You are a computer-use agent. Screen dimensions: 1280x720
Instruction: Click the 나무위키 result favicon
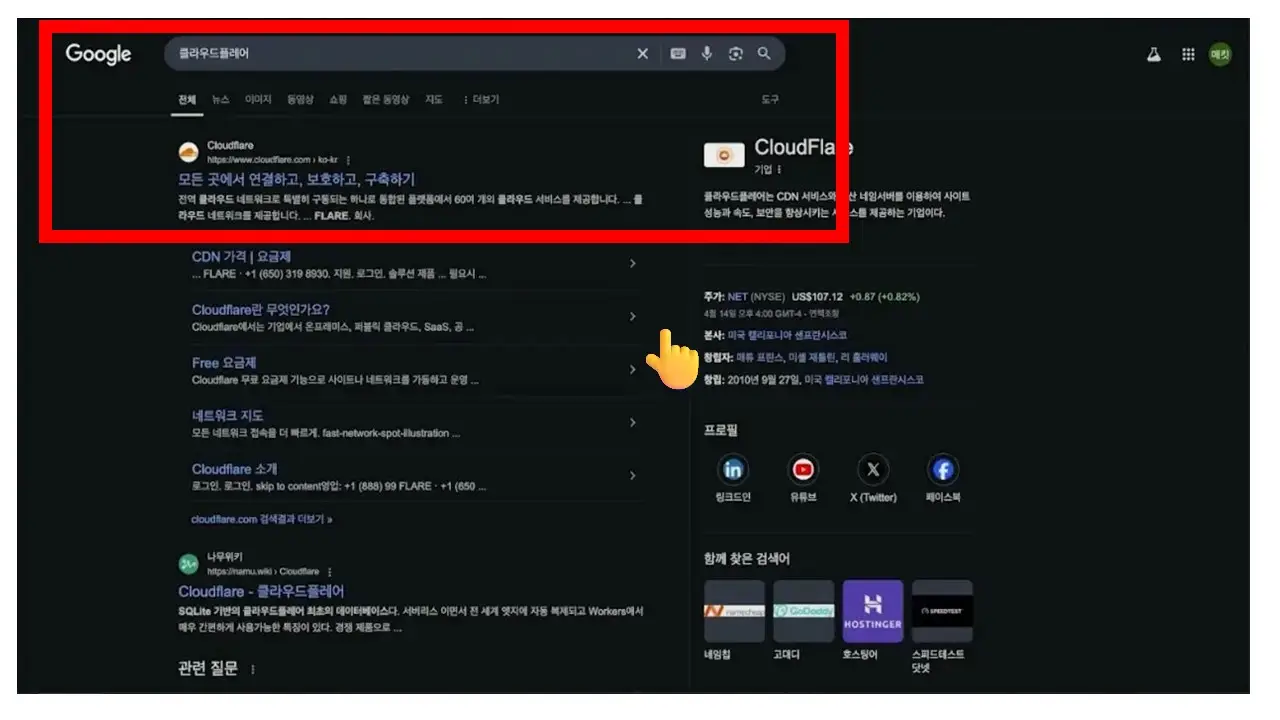coord(188,564)
